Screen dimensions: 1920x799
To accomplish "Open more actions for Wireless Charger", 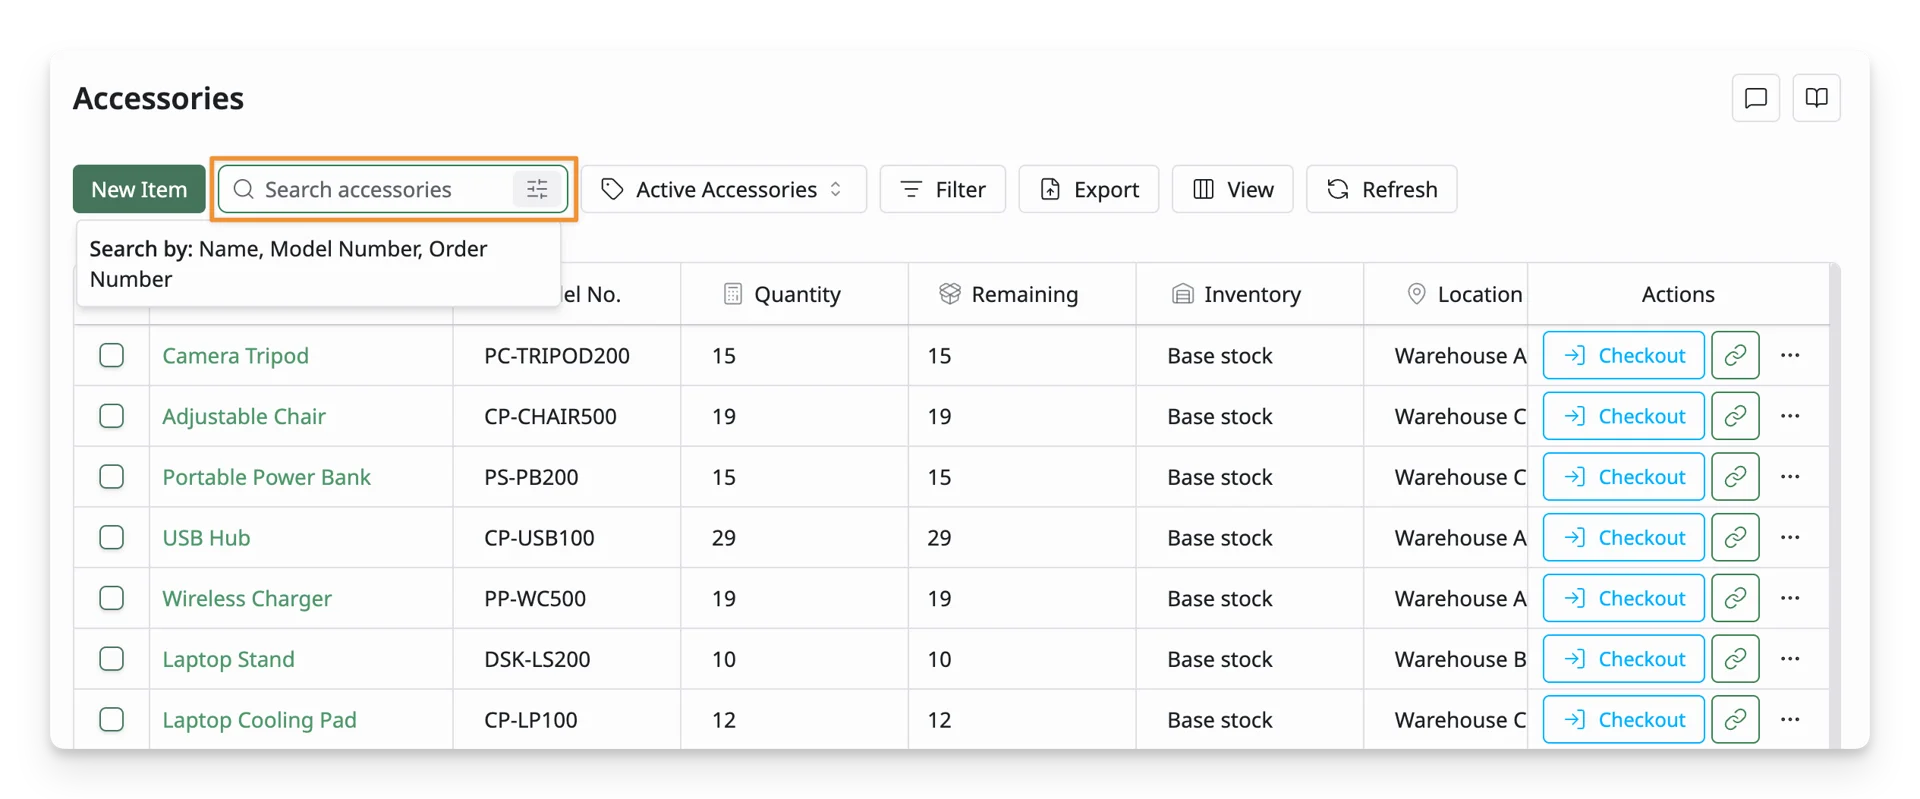I will pos(1790,598).
